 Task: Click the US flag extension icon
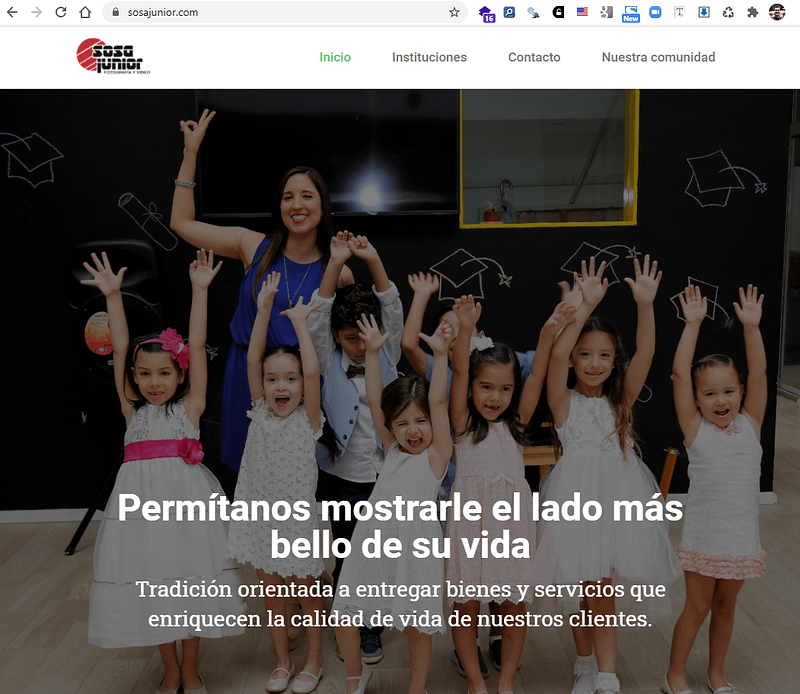(x=582, y=12)
